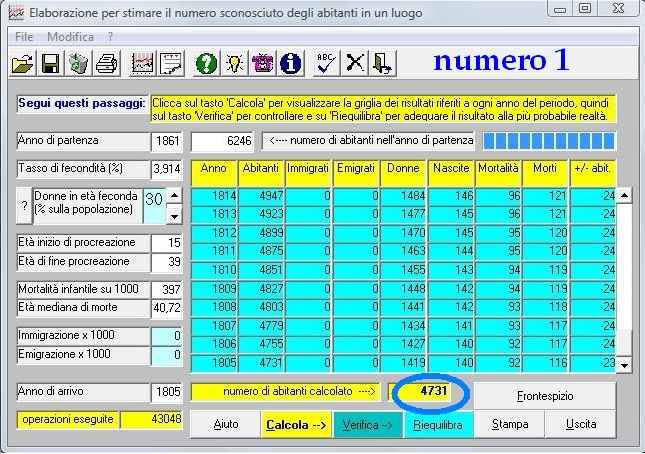Click the Immigrati column header
Screen dimensions: 645x454
click(309, 173)
